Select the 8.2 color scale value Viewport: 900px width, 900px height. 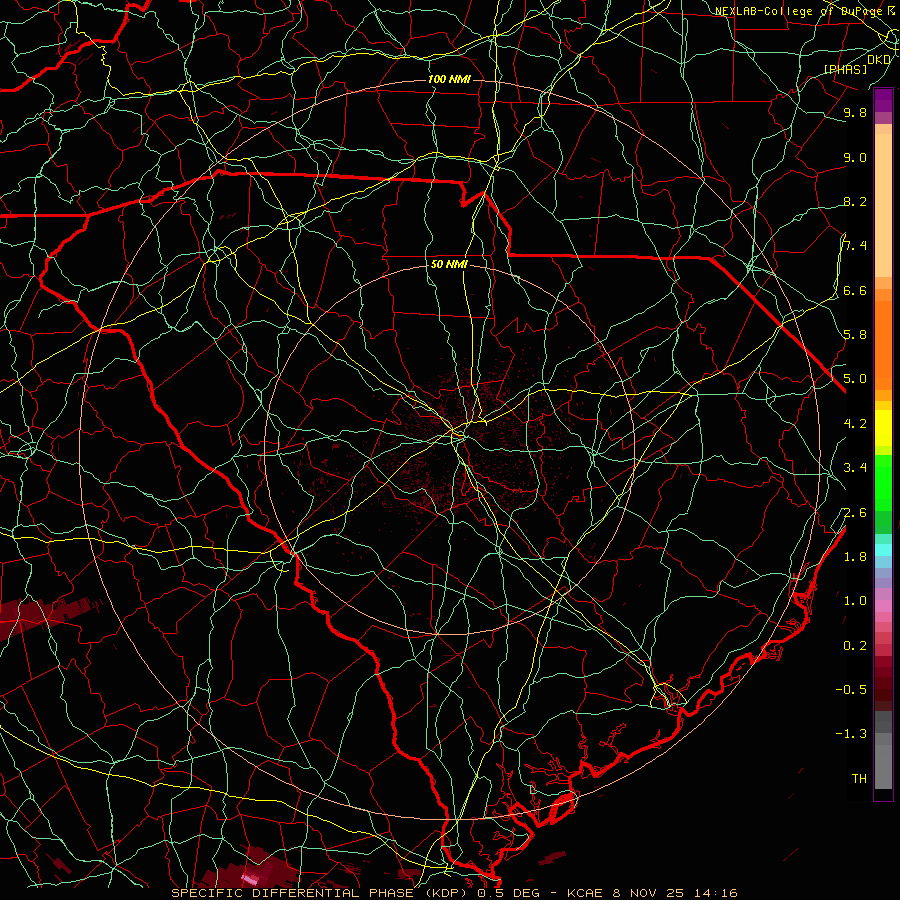pyautogui.click(x=855, y=201)
